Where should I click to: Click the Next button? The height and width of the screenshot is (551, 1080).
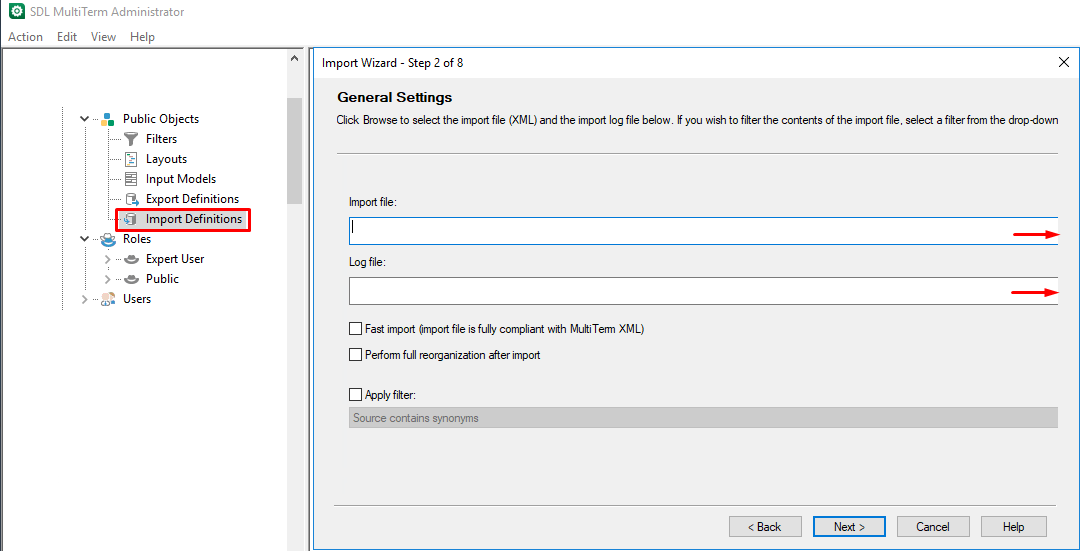tap(849, 527)
